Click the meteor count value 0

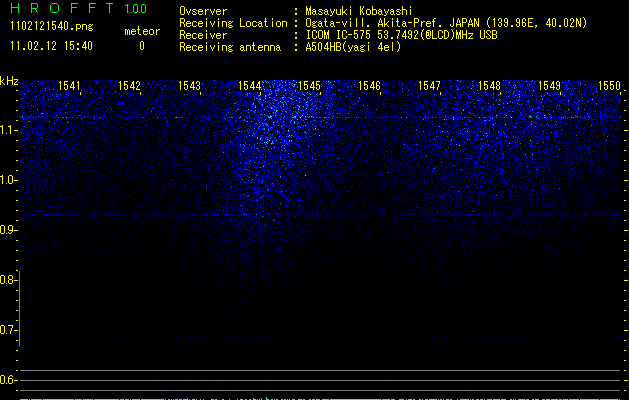tap(142, 46)
